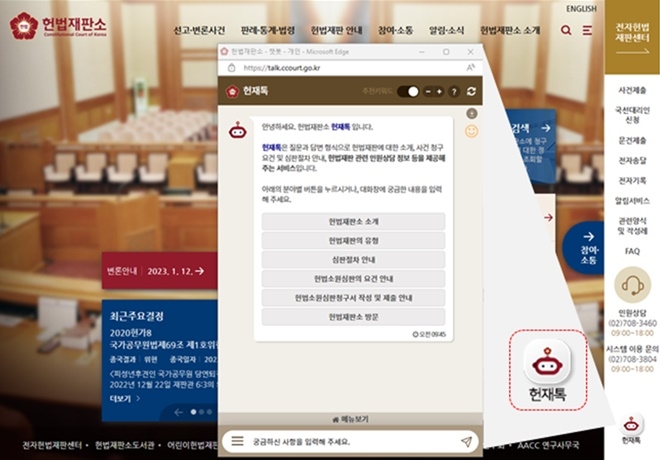Image resolution: width=660 pixels, height=460 pixels.
Task: Click the smiley face feedback icon
Action: click(x=472, y=130)
